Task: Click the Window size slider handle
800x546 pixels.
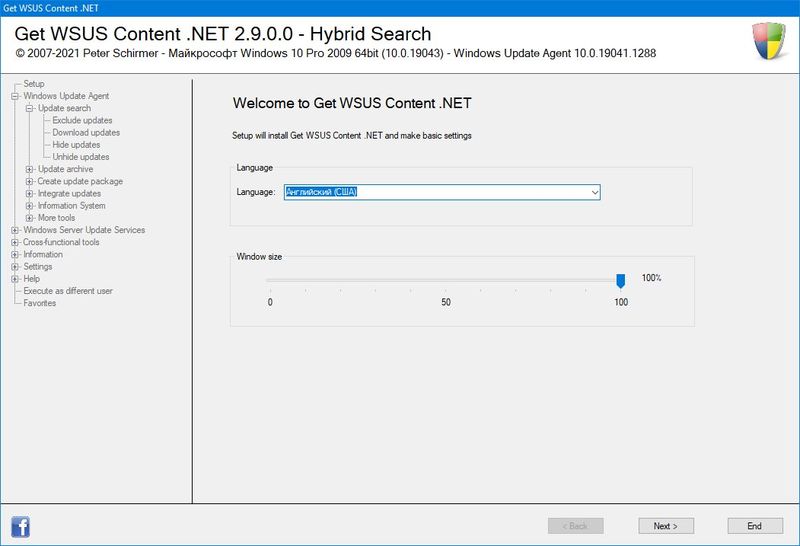Action: [621, 280]
